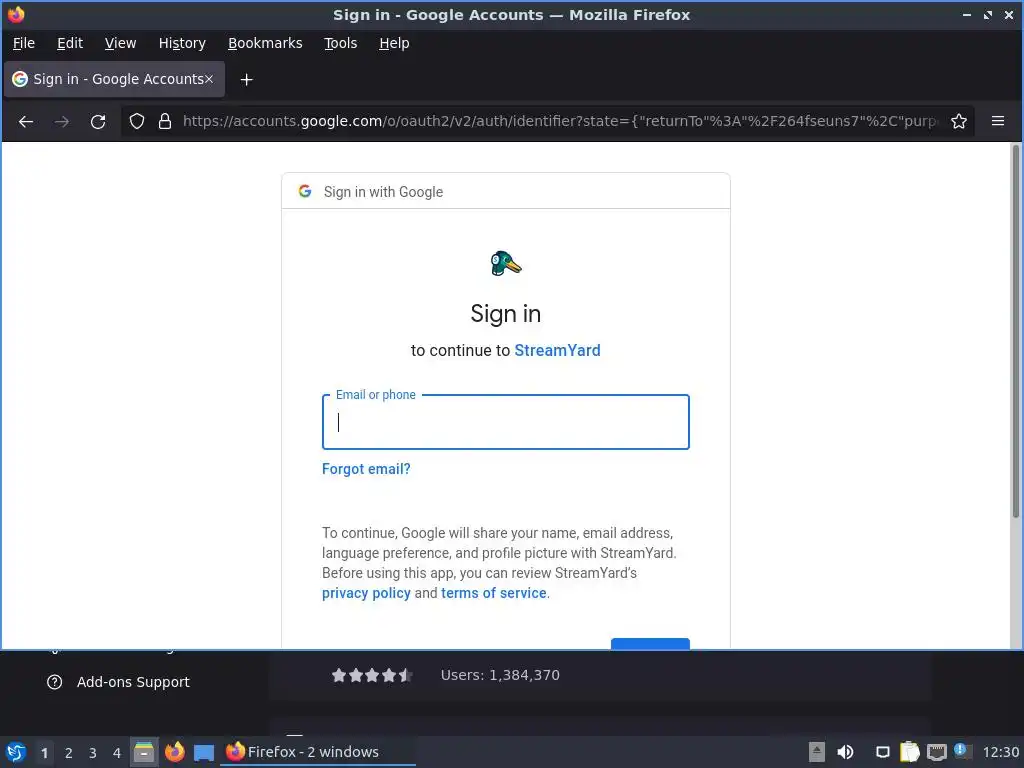Image resolution: width=1024 pixels, height=768 pixels.
Task: Click the star rating in background window
Action: [372, 675]
